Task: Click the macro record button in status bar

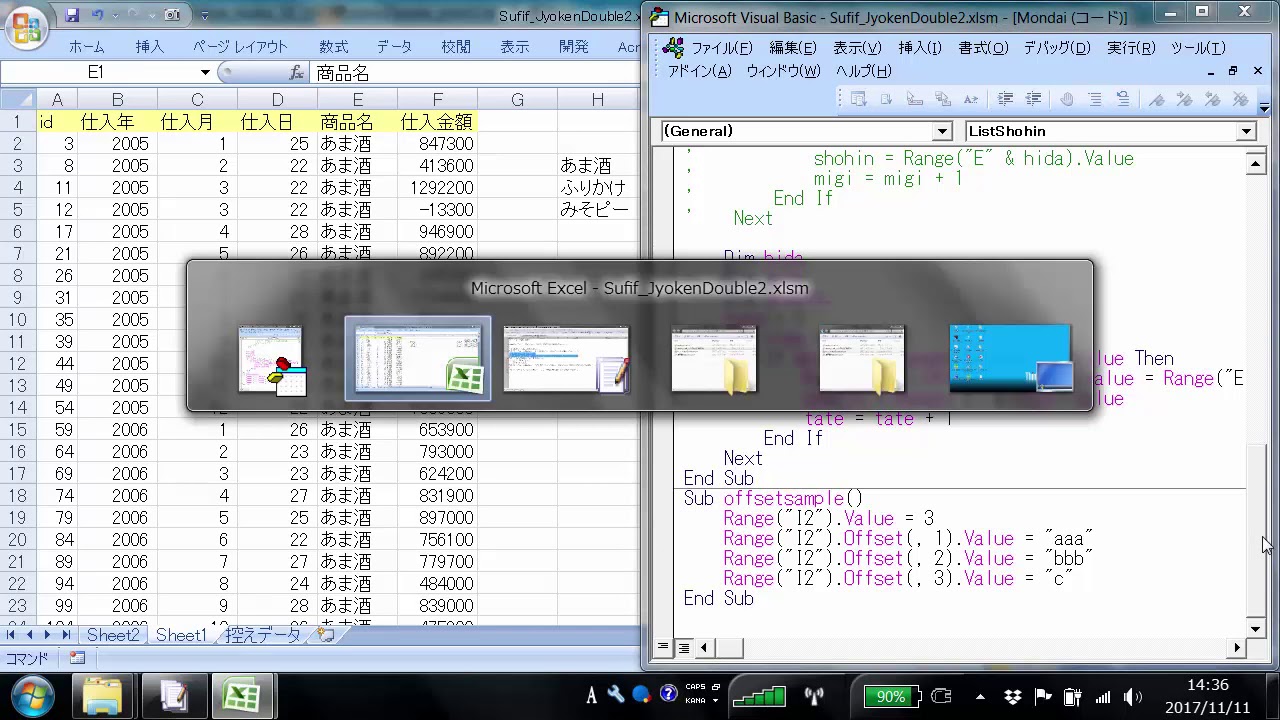Action: tap(77, 658)
